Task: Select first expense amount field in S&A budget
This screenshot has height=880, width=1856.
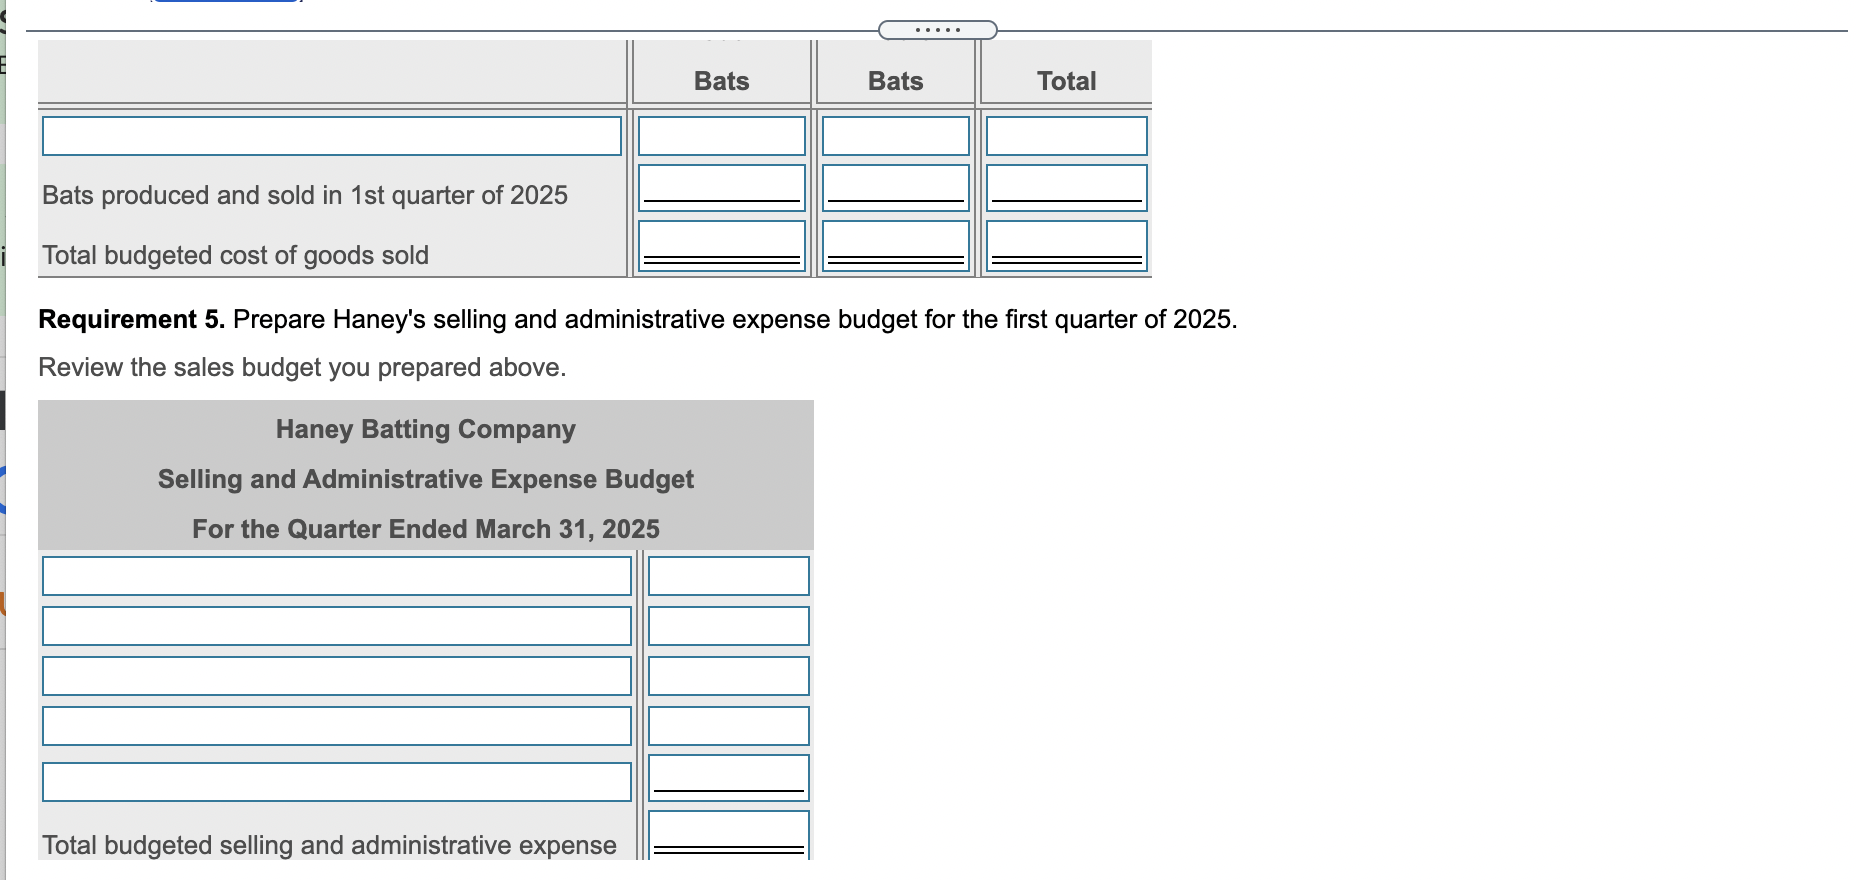Action: [x=729, y=576]
